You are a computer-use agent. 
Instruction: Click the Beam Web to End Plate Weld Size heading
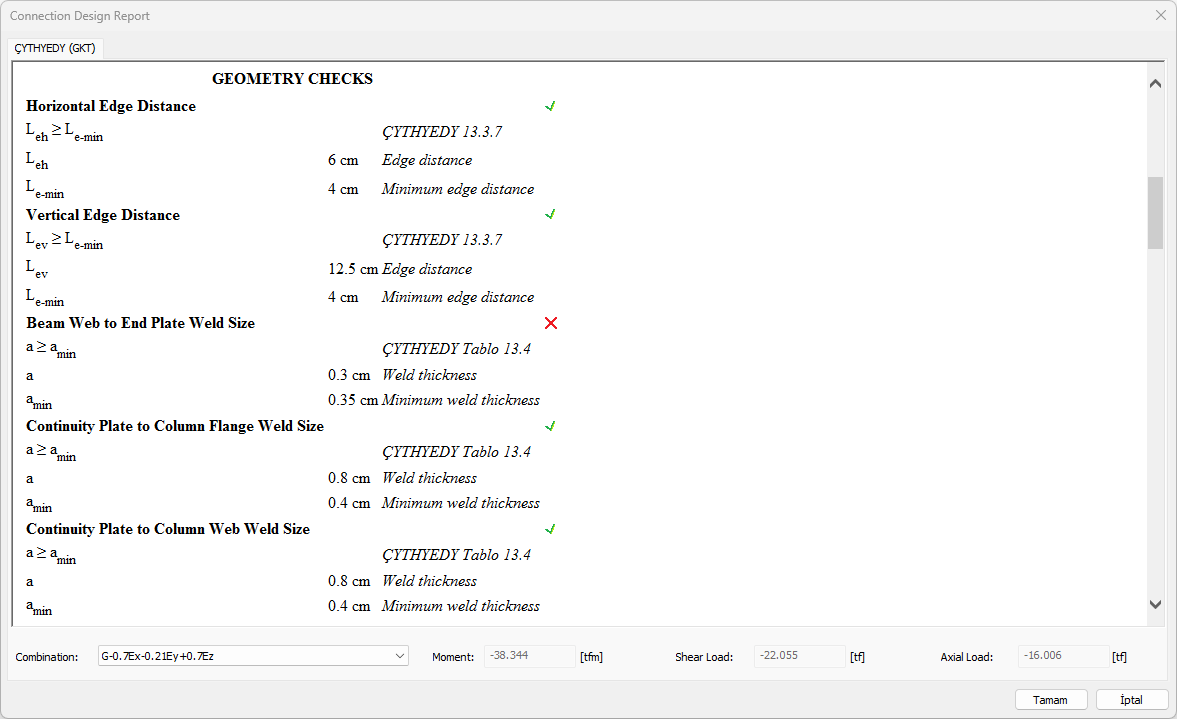(140, 323)
